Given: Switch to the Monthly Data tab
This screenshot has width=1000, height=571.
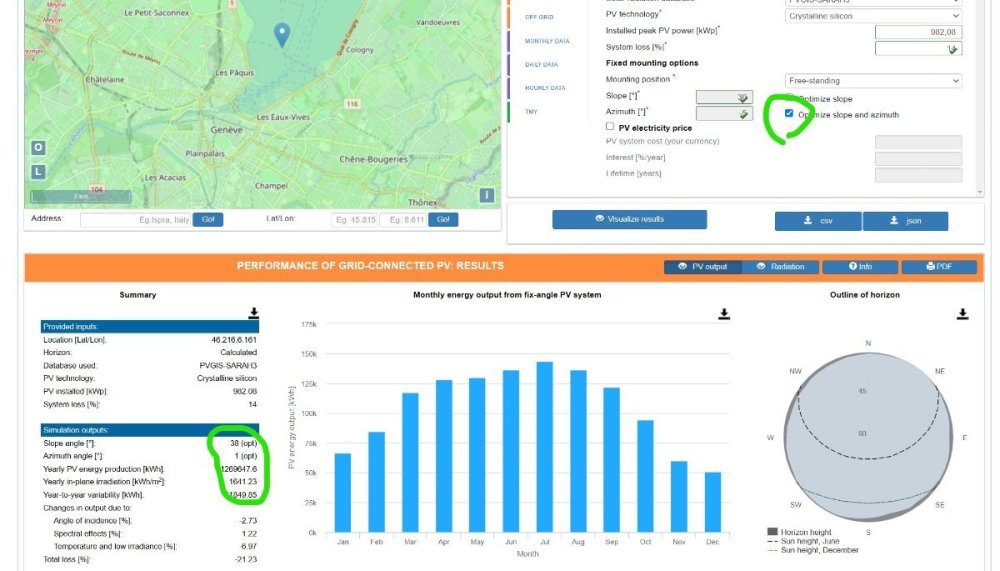Looking at the screenshot, I should pyautogui.click(x=547, y=41).
